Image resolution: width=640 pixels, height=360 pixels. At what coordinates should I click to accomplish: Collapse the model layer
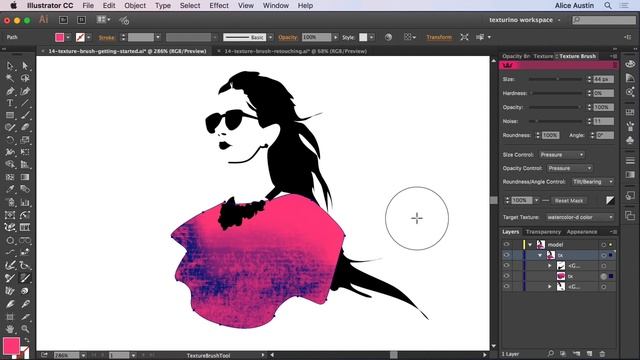[530, 245]
